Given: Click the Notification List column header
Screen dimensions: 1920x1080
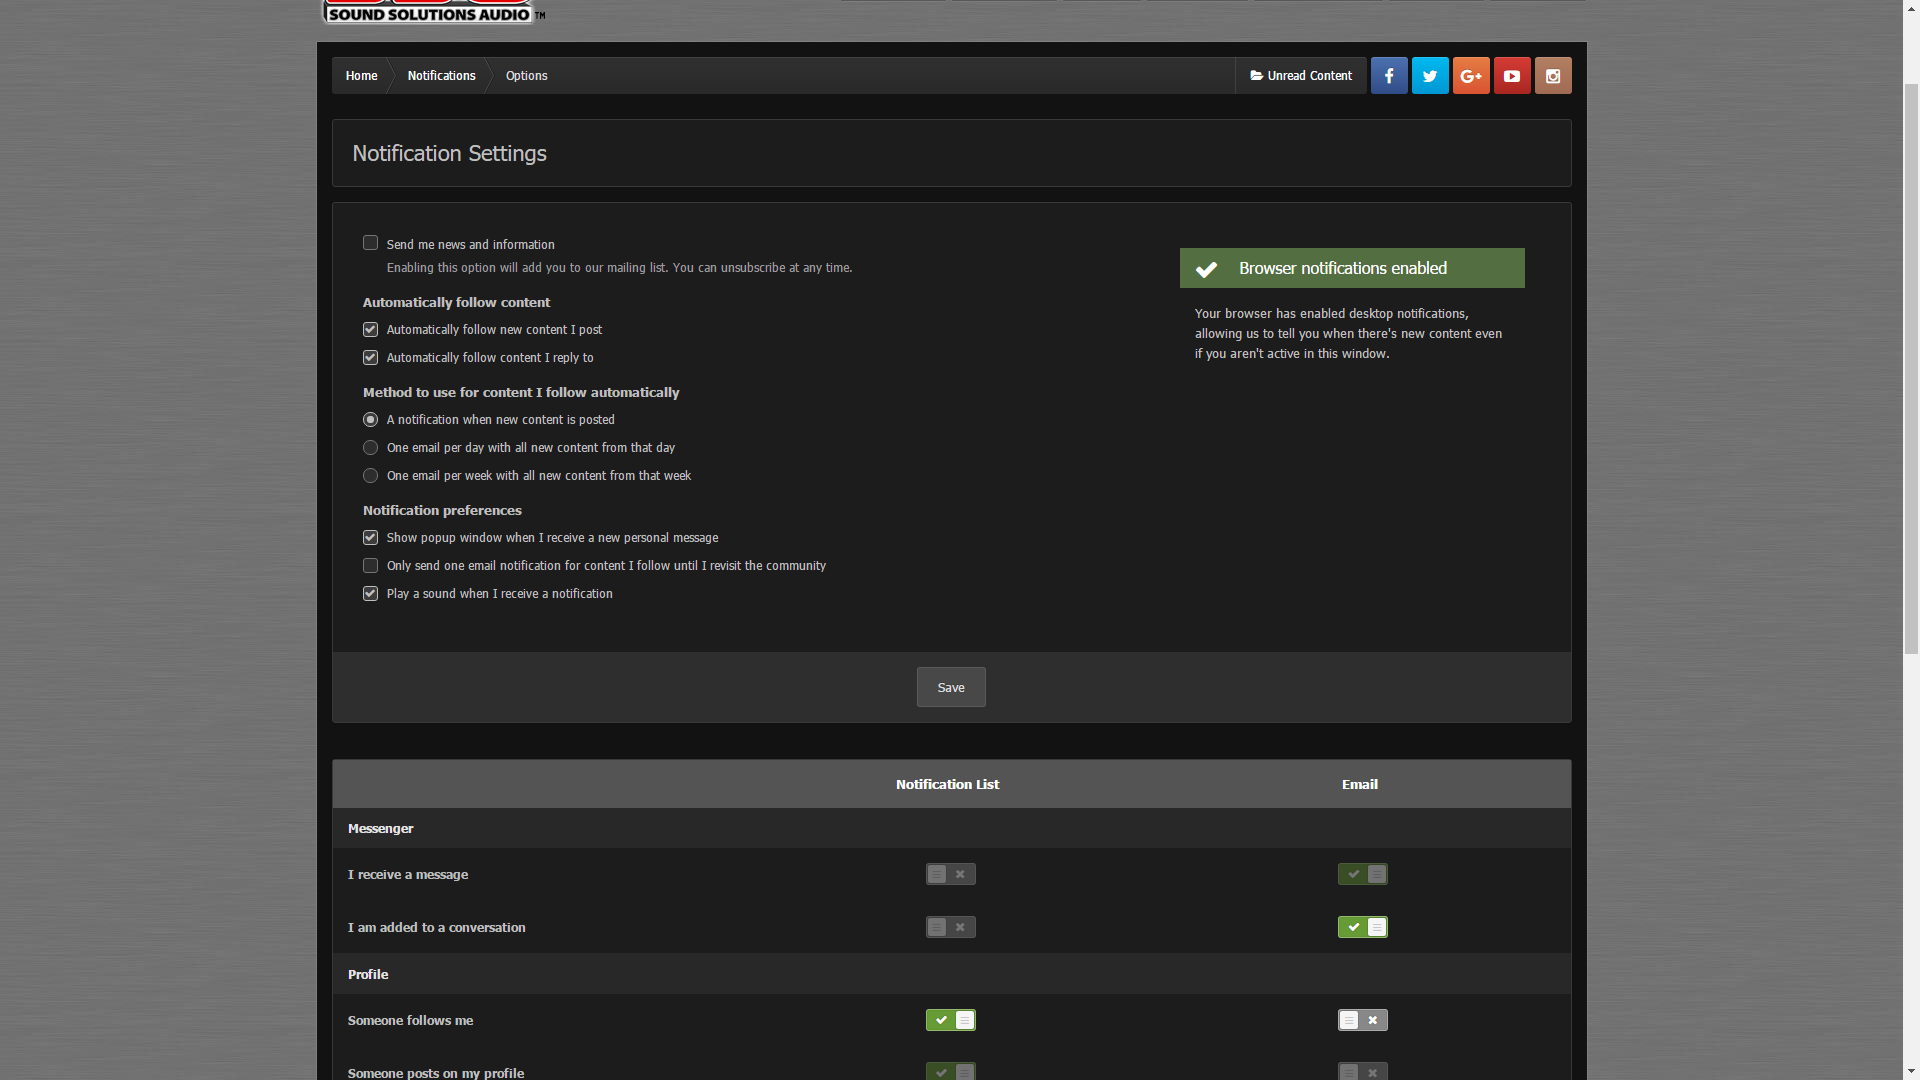Looking at the screenshot, I should 947,785.
